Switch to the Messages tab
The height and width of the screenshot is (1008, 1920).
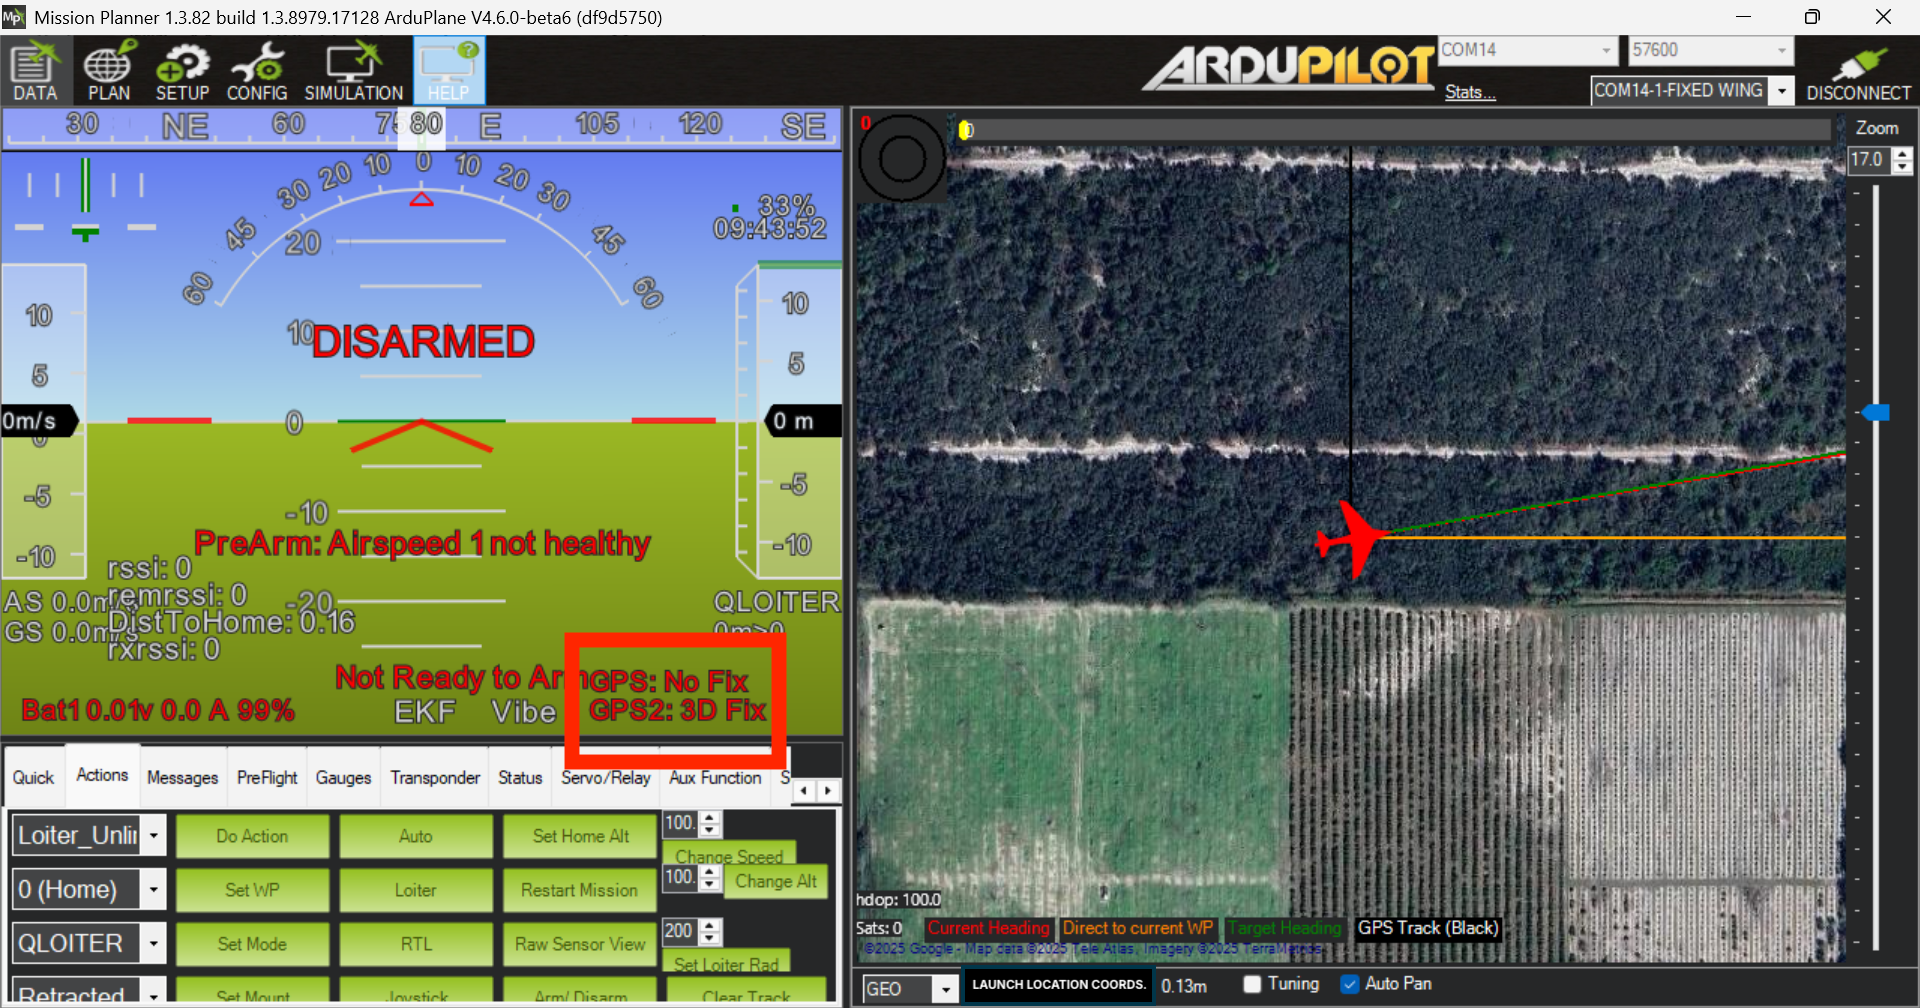click(182, 778)
